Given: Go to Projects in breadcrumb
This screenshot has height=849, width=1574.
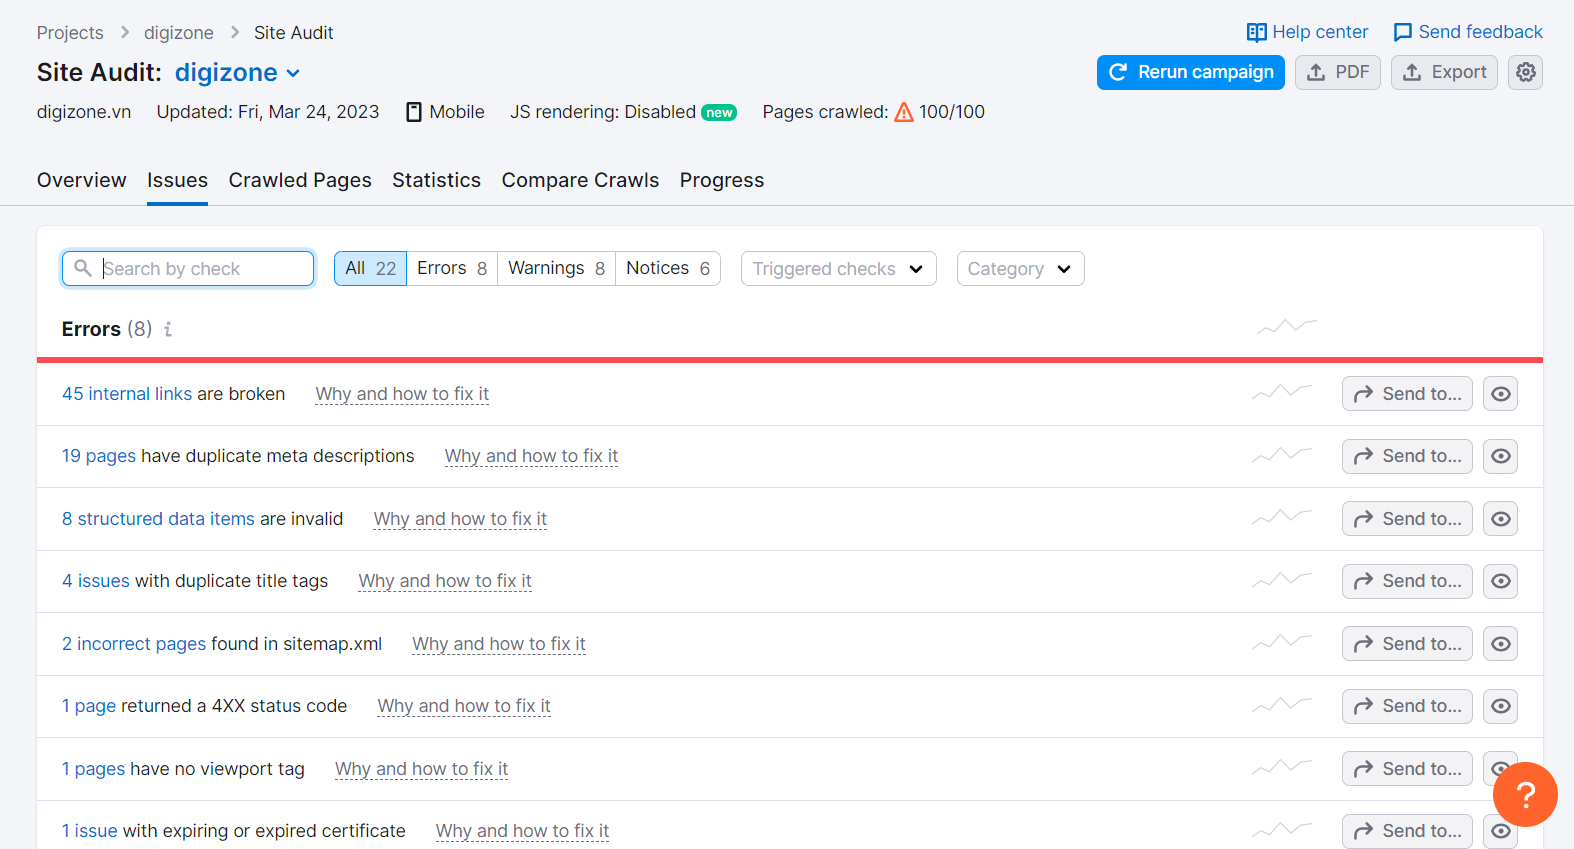Looking at the screenshot, I should [70, 33].
